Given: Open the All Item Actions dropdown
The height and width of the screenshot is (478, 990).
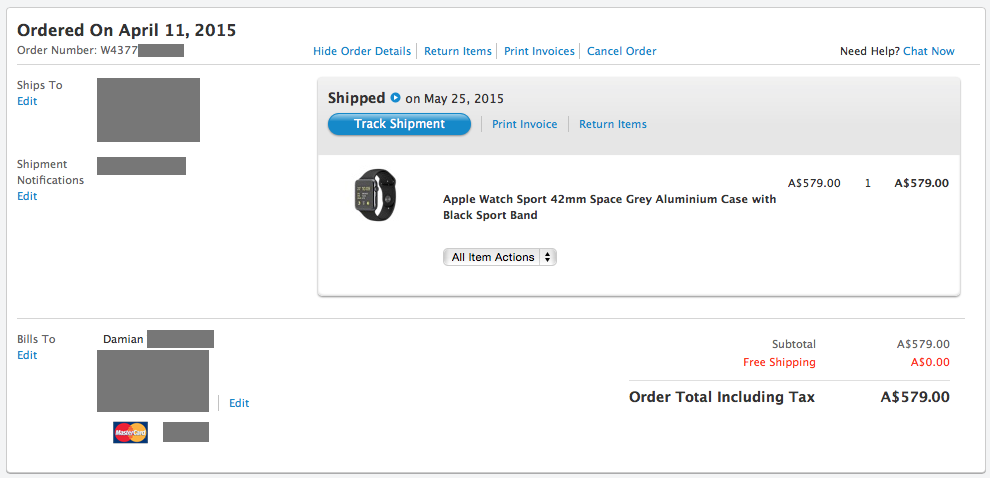Looking at the screenshot, I should coord(499,257).
